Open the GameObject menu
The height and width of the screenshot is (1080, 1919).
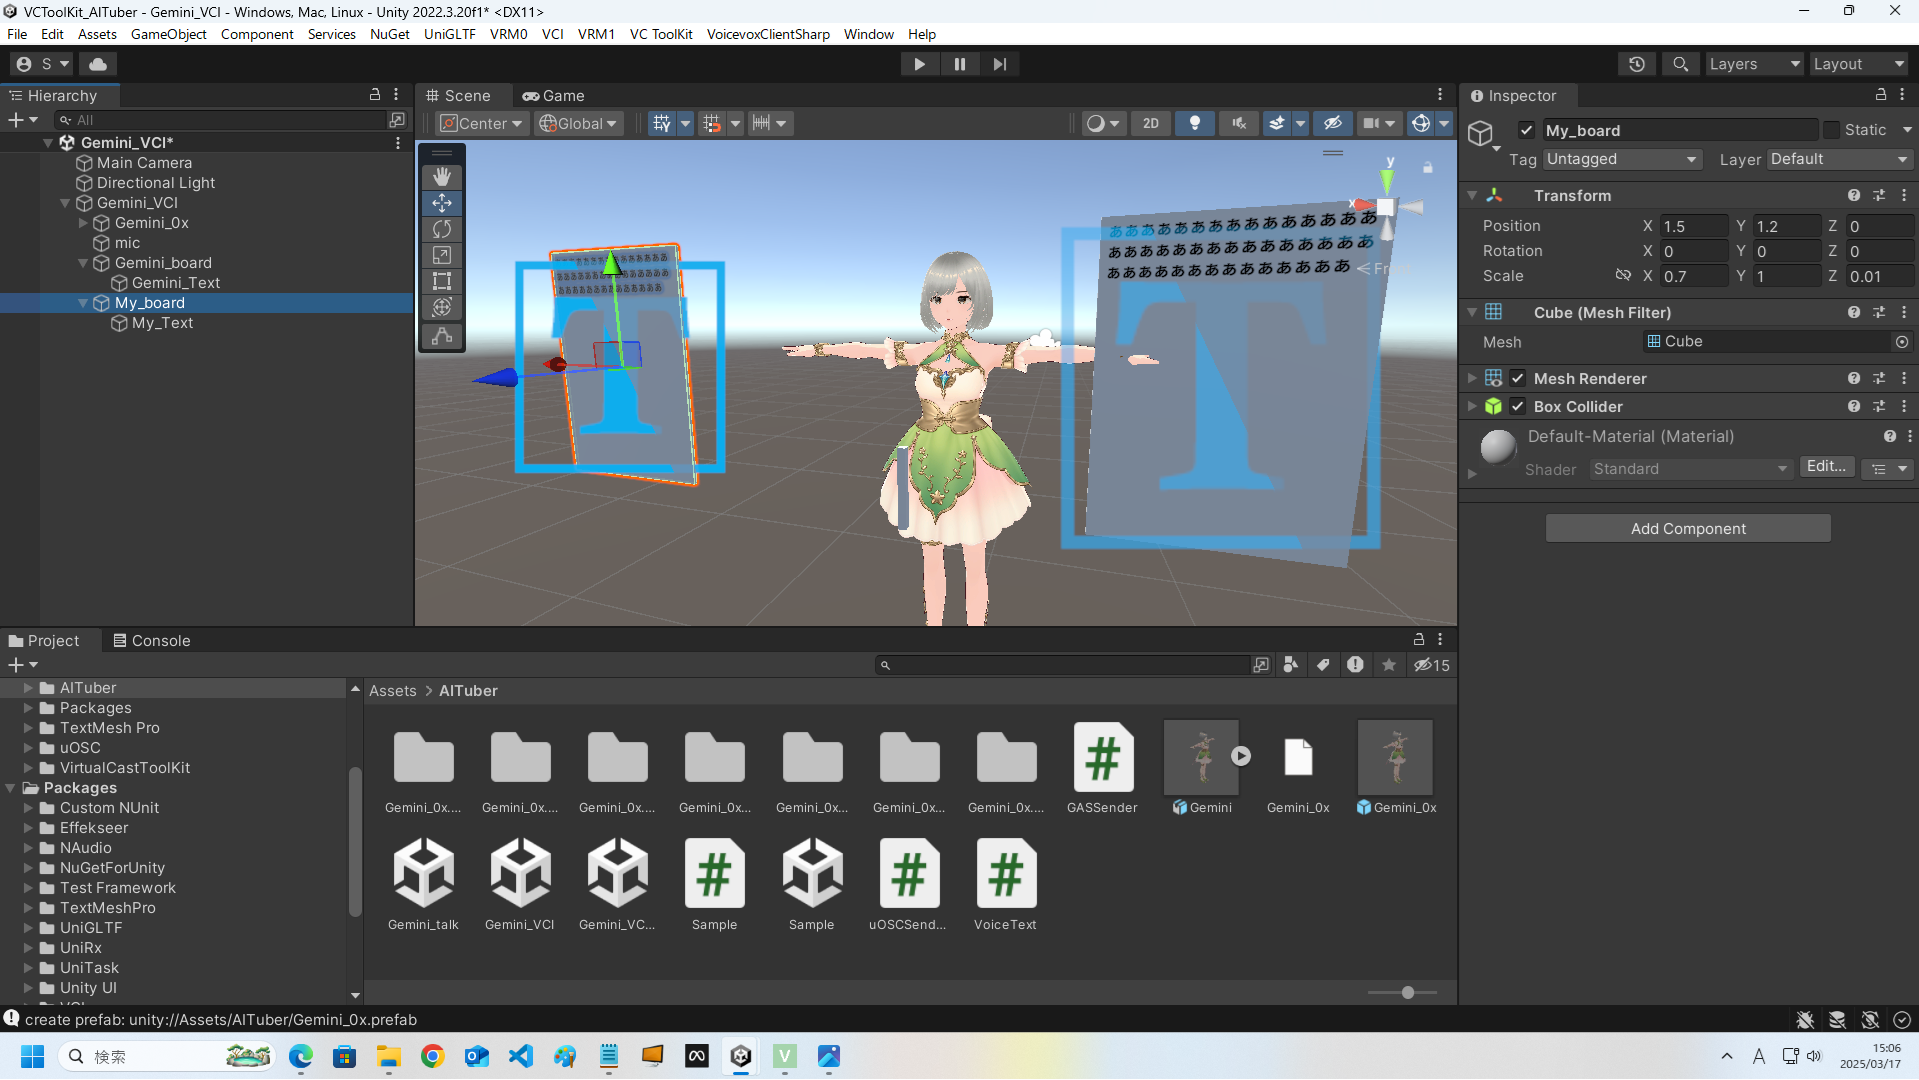coord(168,34)
